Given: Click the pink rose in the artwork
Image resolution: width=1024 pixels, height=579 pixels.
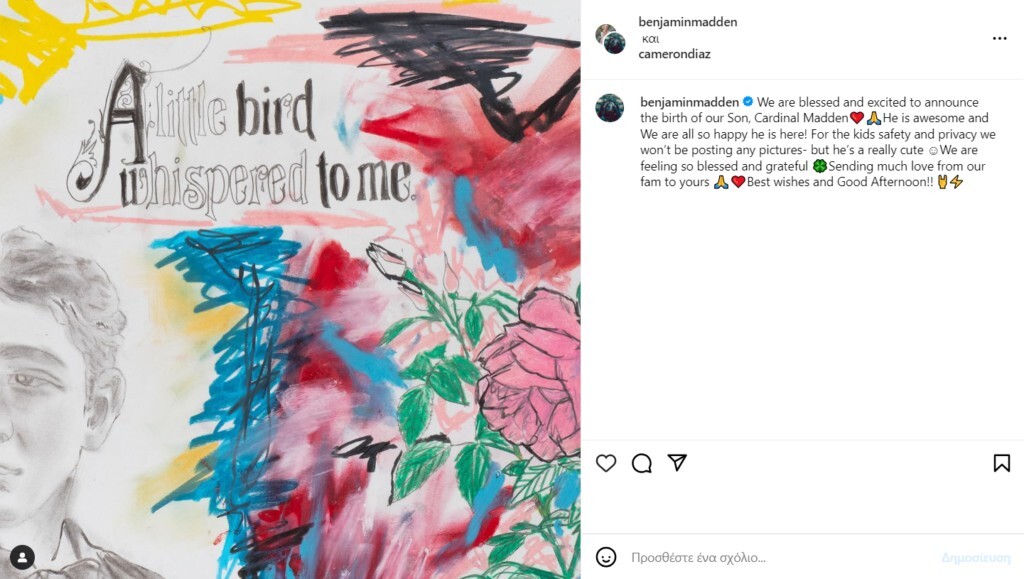Looking at the screenshot, I should pyautogui.click(x=532, y=373).
